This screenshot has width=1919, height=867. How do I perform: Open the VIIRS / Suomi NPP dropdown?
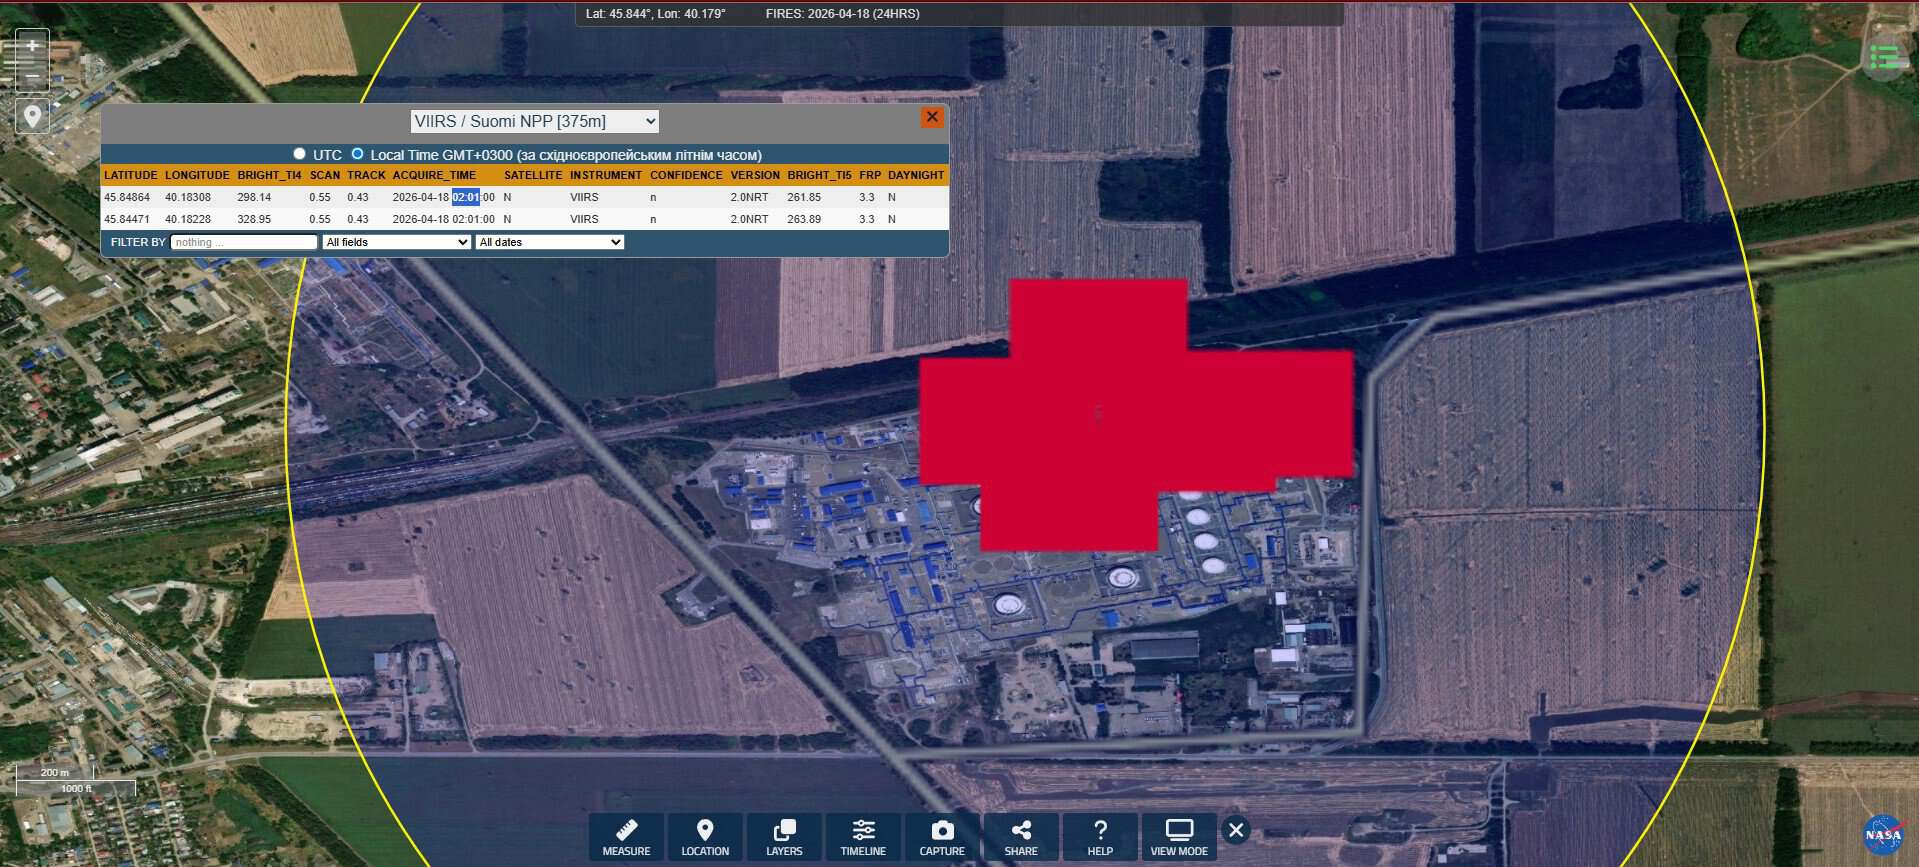tap(535, 121)
